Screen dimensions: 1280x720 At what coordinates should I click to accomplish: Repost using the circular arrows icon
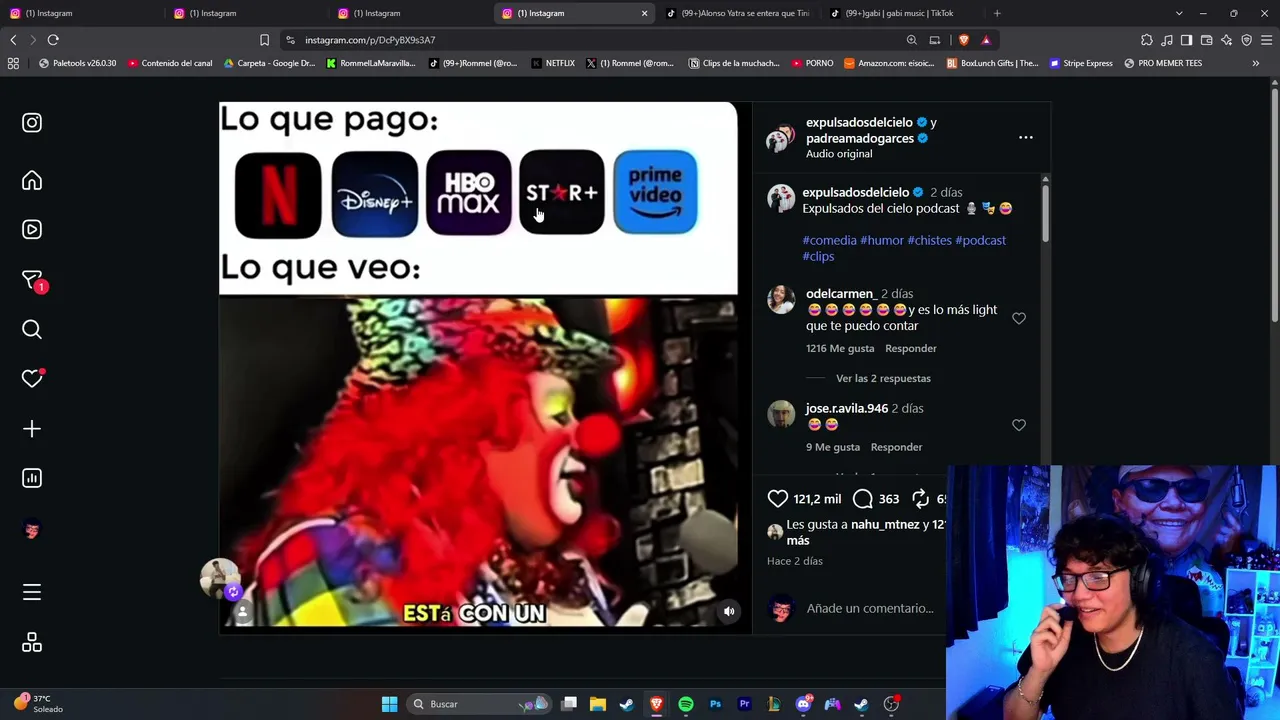(920, 498)
